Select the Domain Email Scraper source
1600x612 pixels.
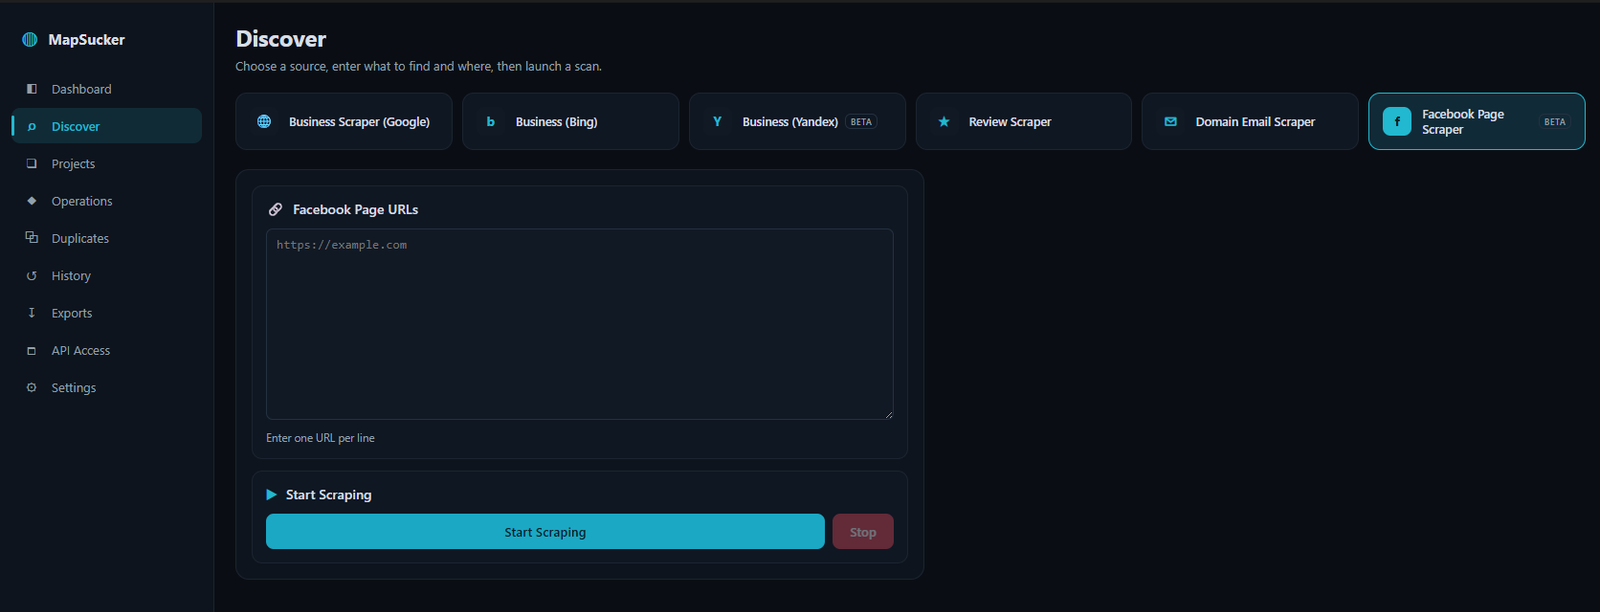coord(1250,121)
